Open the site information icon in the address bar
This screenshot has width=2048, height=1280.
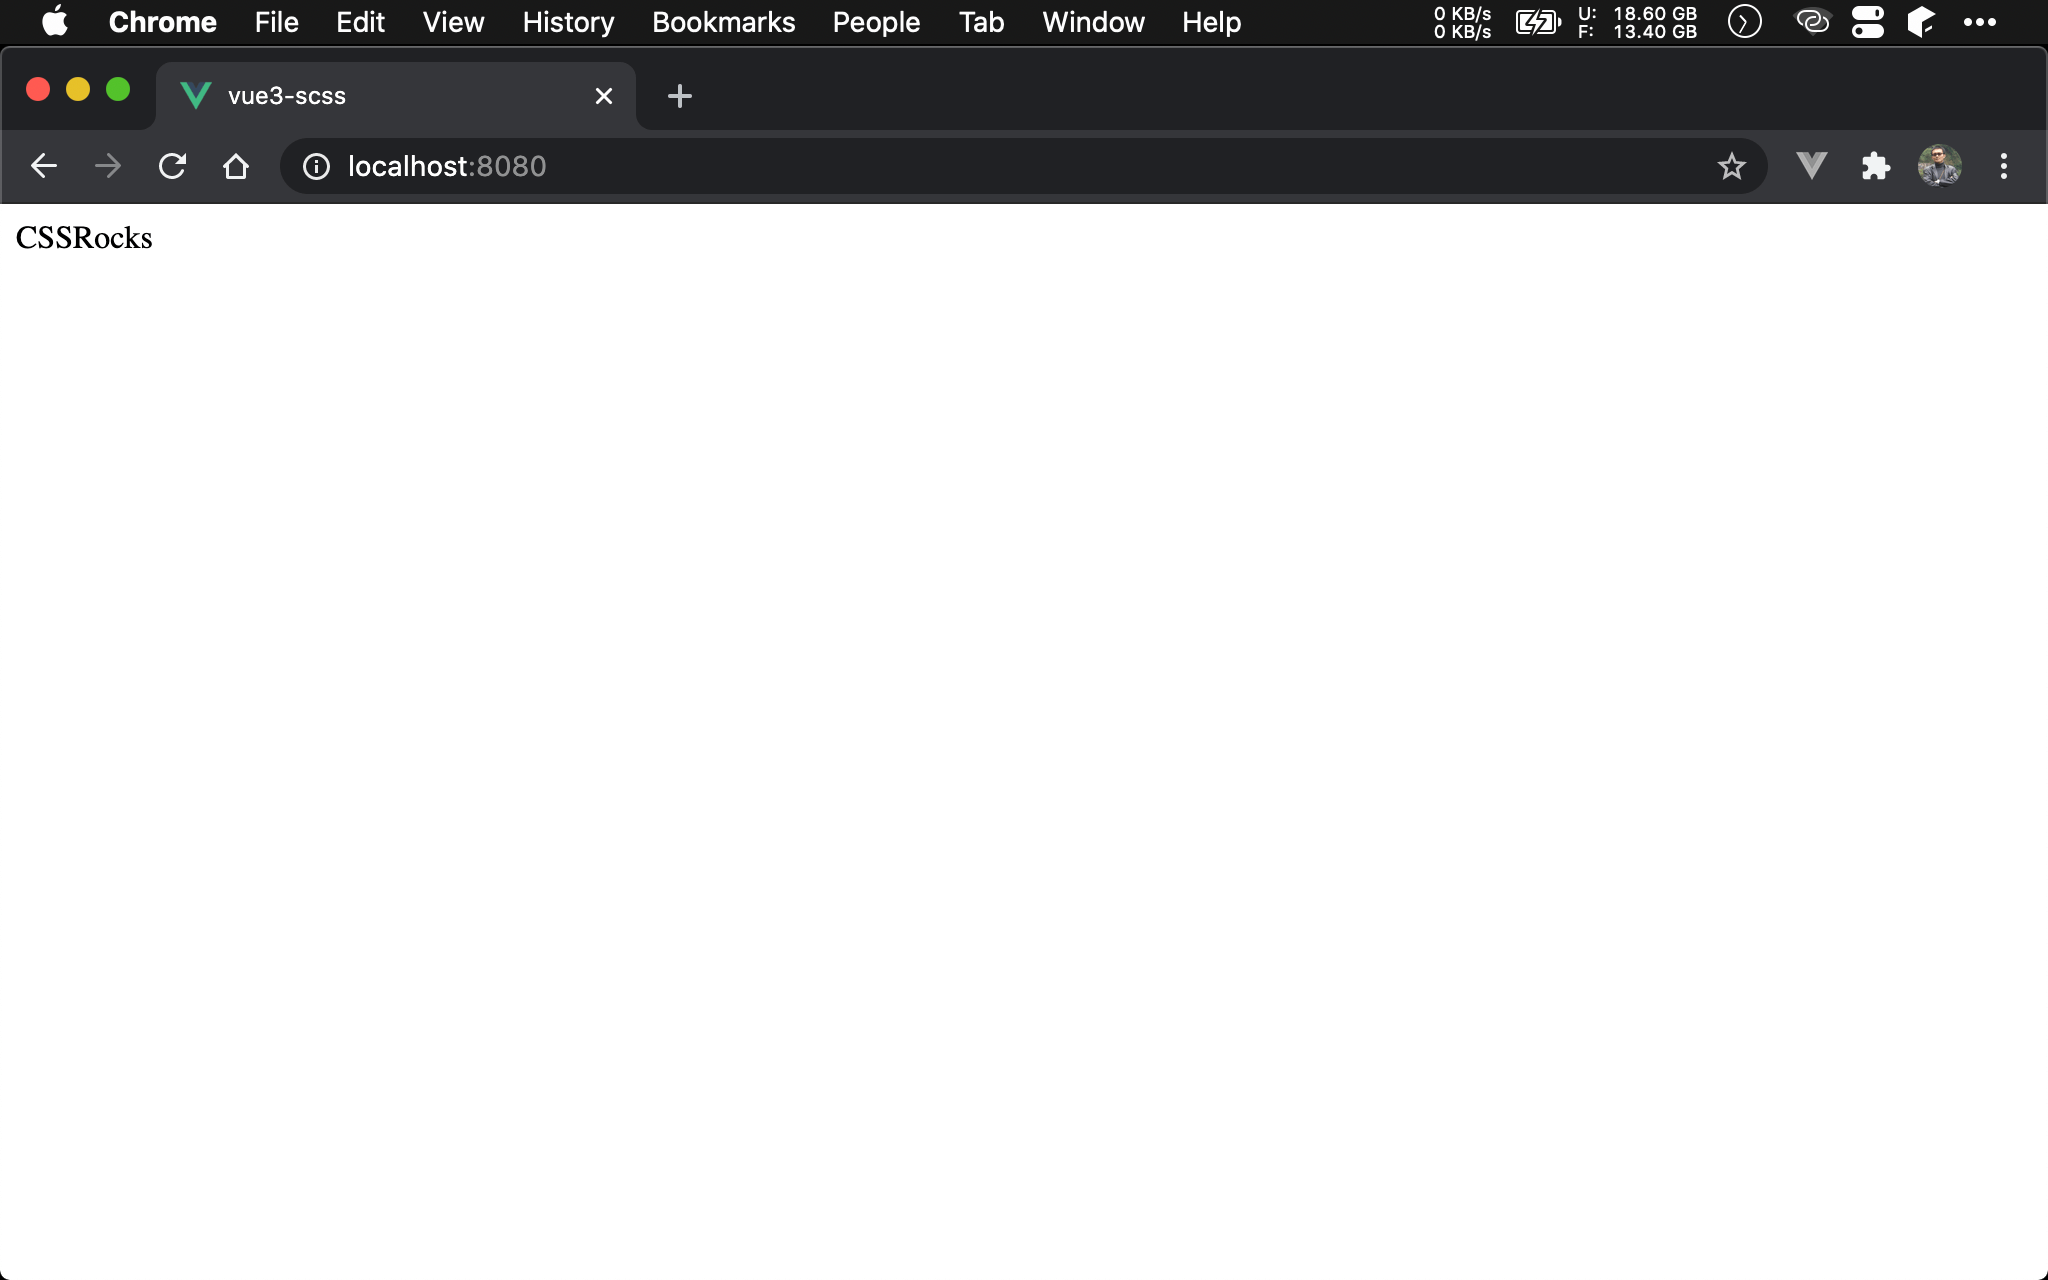[316, 166]
